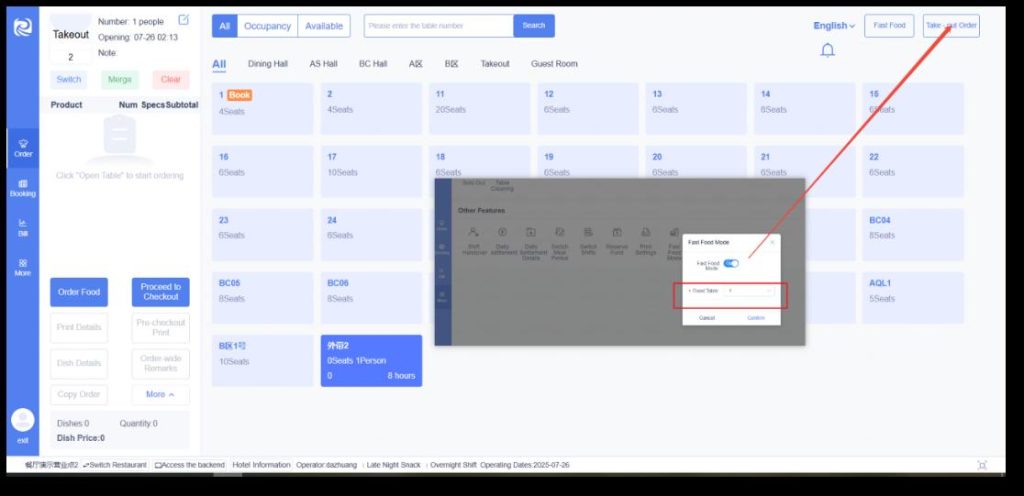
Task: Click the app logo in top-left corner
Action: pyautogui.click(x=22, y=27)
